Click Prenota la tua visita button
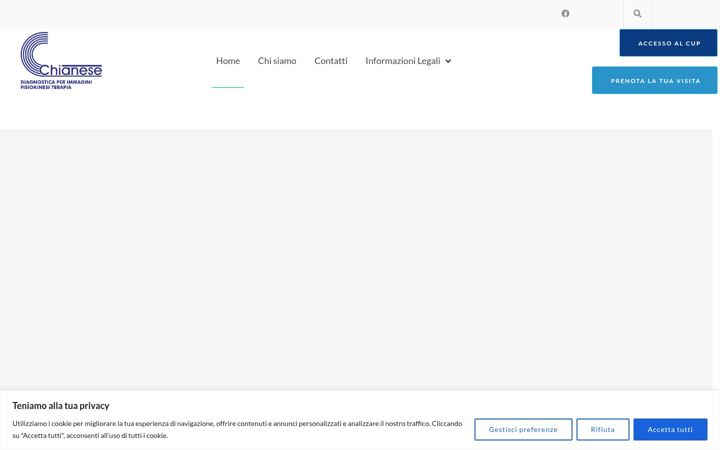Image resolution: width=720 pixels, height=450 pixels. coord(654,80)
